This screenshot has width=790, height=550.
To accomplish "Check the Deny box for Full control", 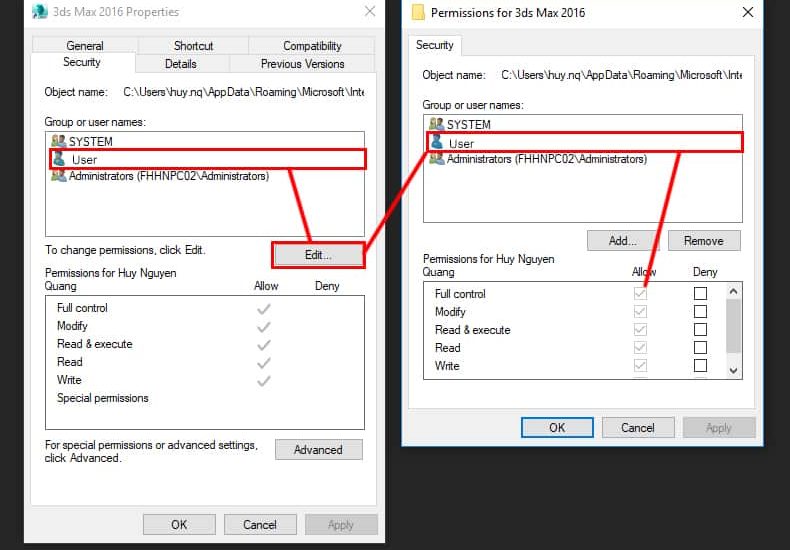I will coord(700,294).
